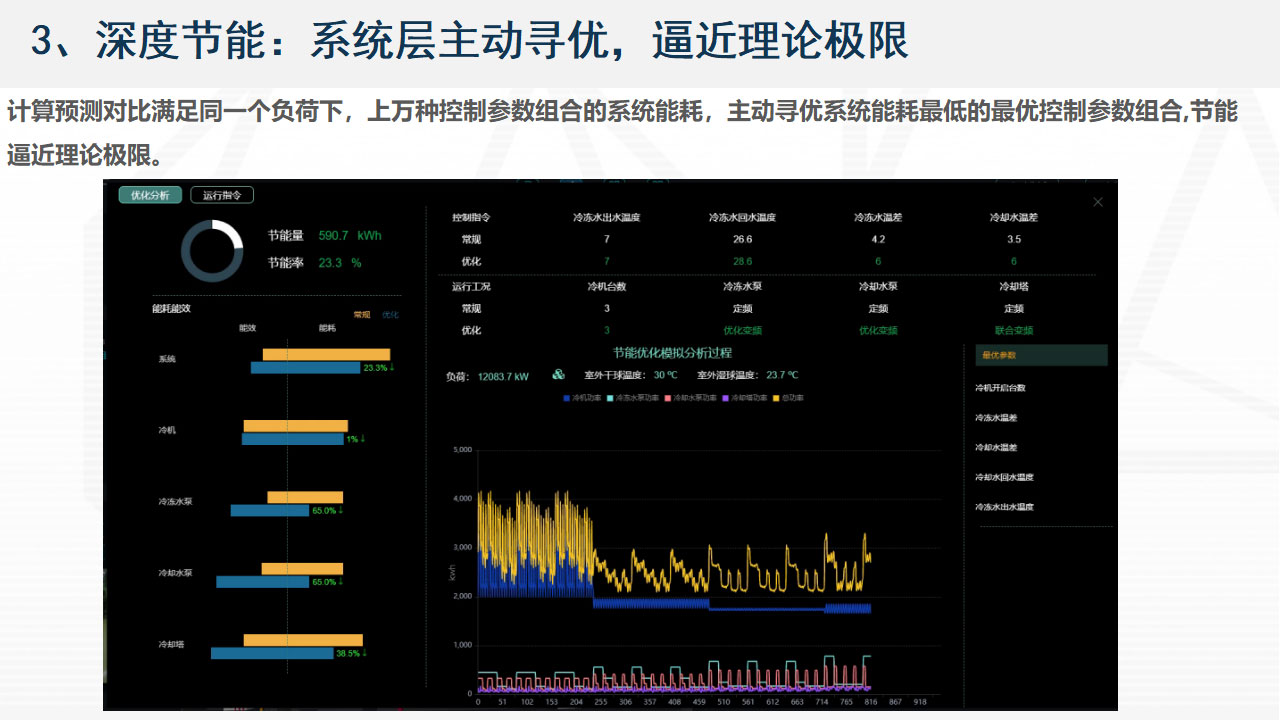Expand 冷却水回水温度 in optimal parameters
1280x720 pixels.
pyautogui.click(x=1004, y=477)
